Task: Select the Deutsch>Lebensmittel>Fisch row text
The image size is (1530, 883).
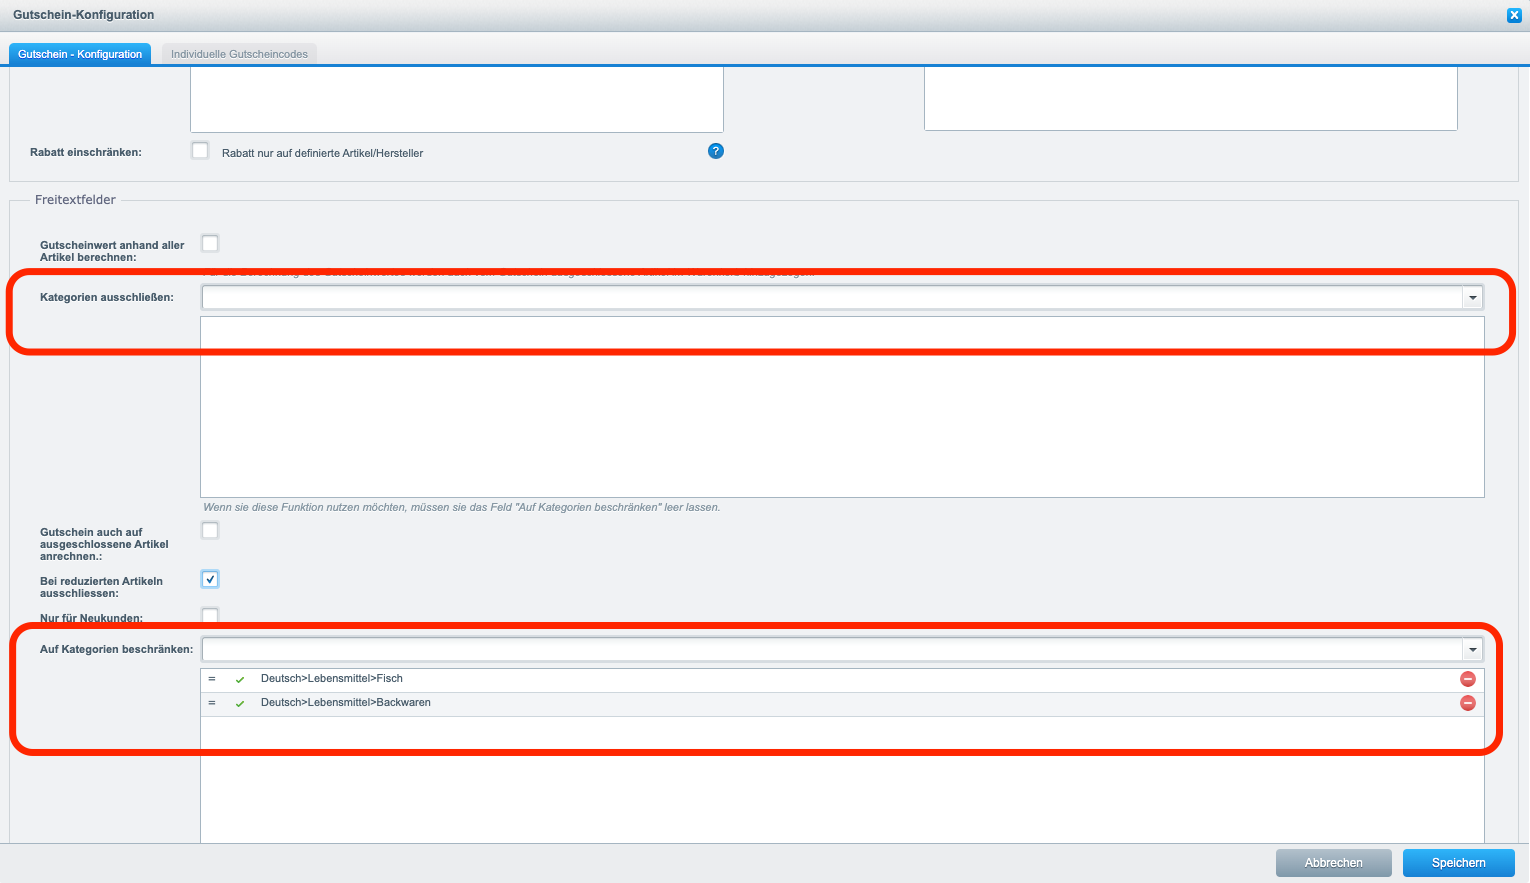Action: point(332,679)
